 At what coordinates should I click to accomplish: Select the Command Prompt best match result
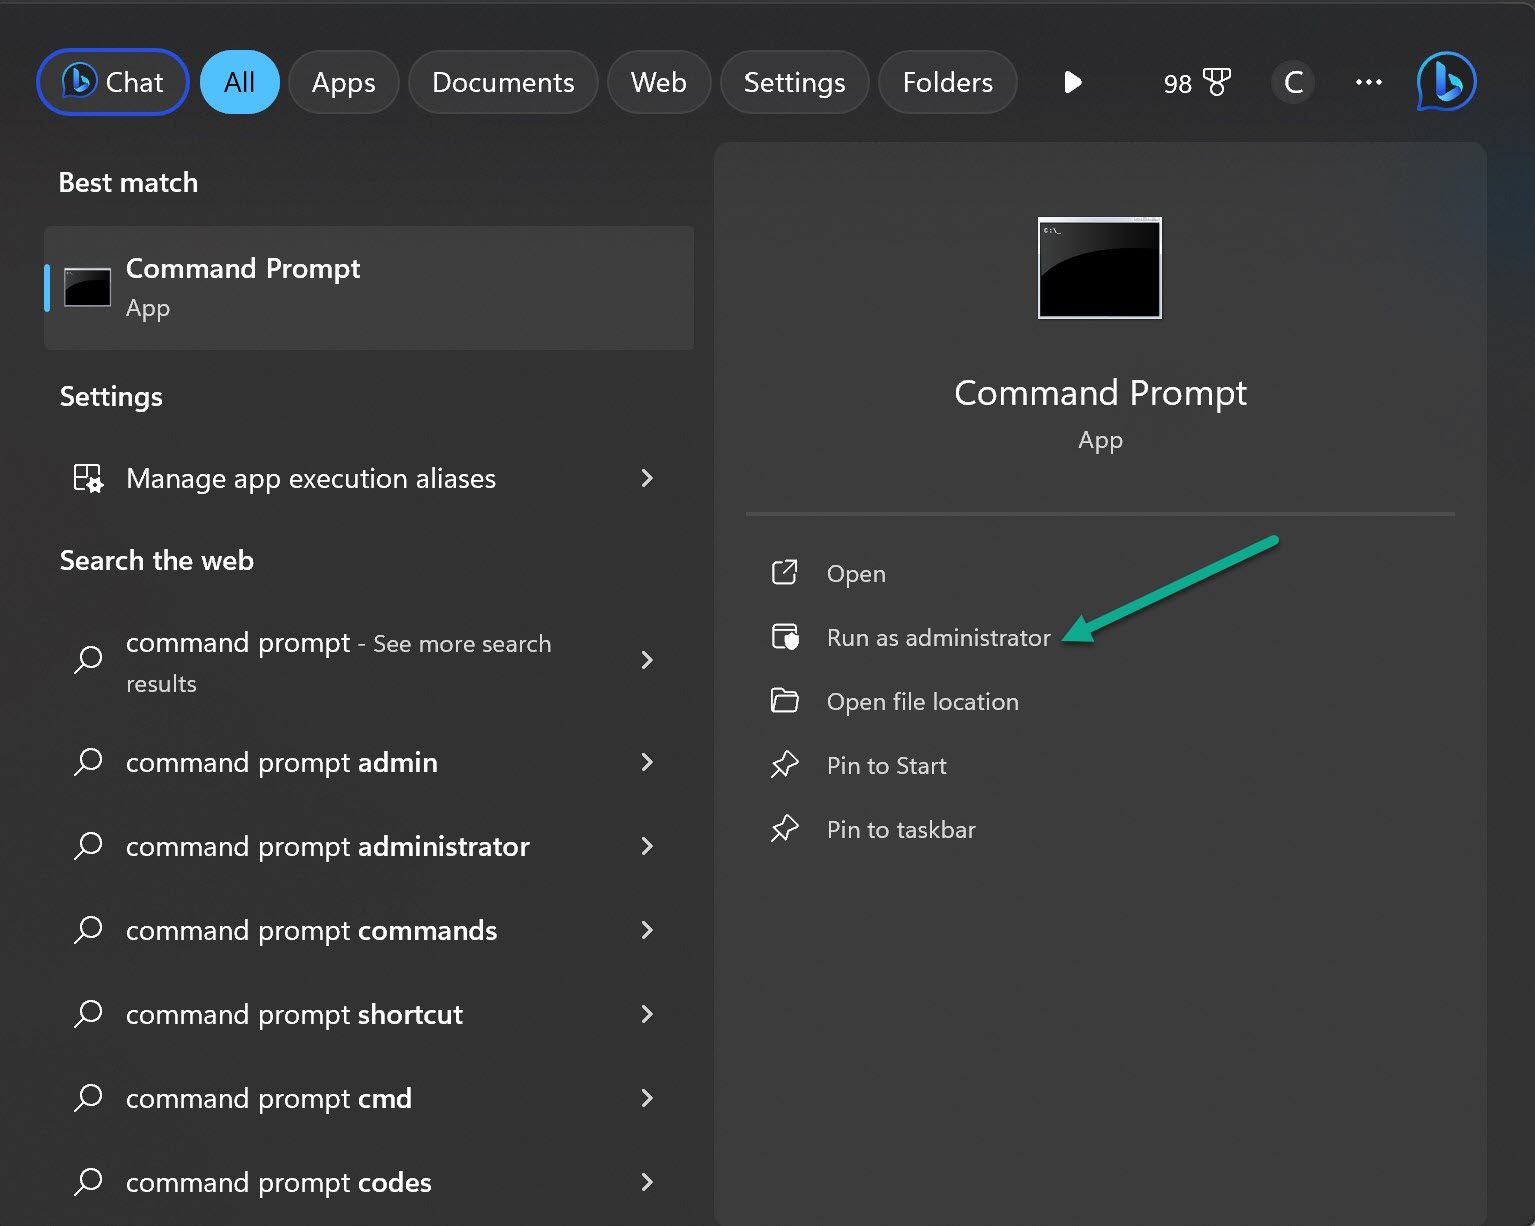point(369,287)
